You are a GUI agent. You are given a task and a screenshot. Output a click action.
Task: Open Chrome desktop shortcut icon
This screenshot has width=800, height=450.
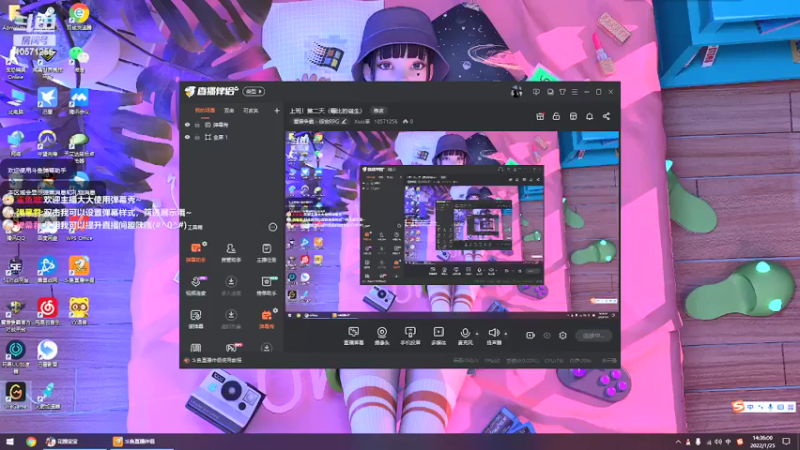[79, 17]
